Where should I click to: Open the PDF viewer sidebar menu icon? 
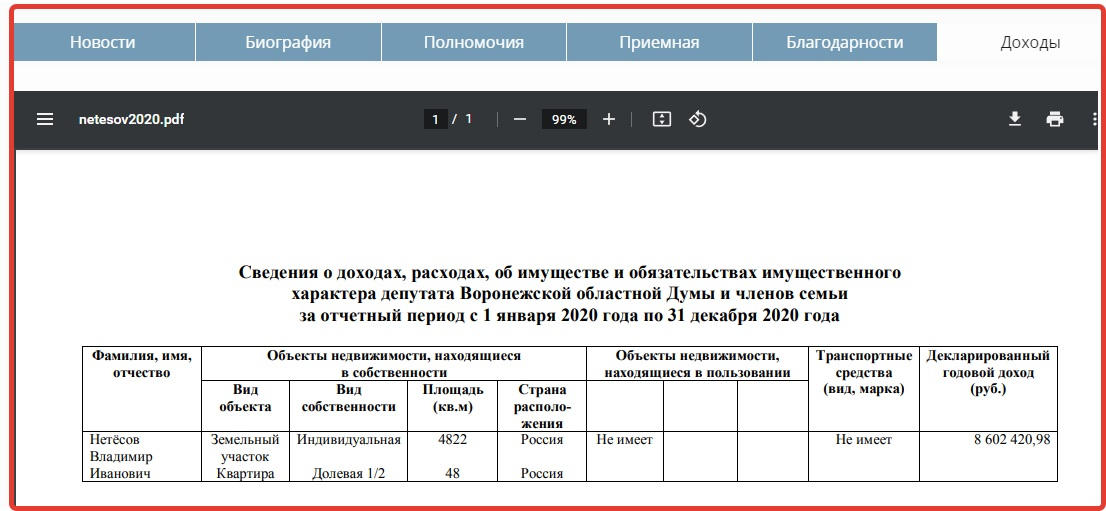[45, 119]
